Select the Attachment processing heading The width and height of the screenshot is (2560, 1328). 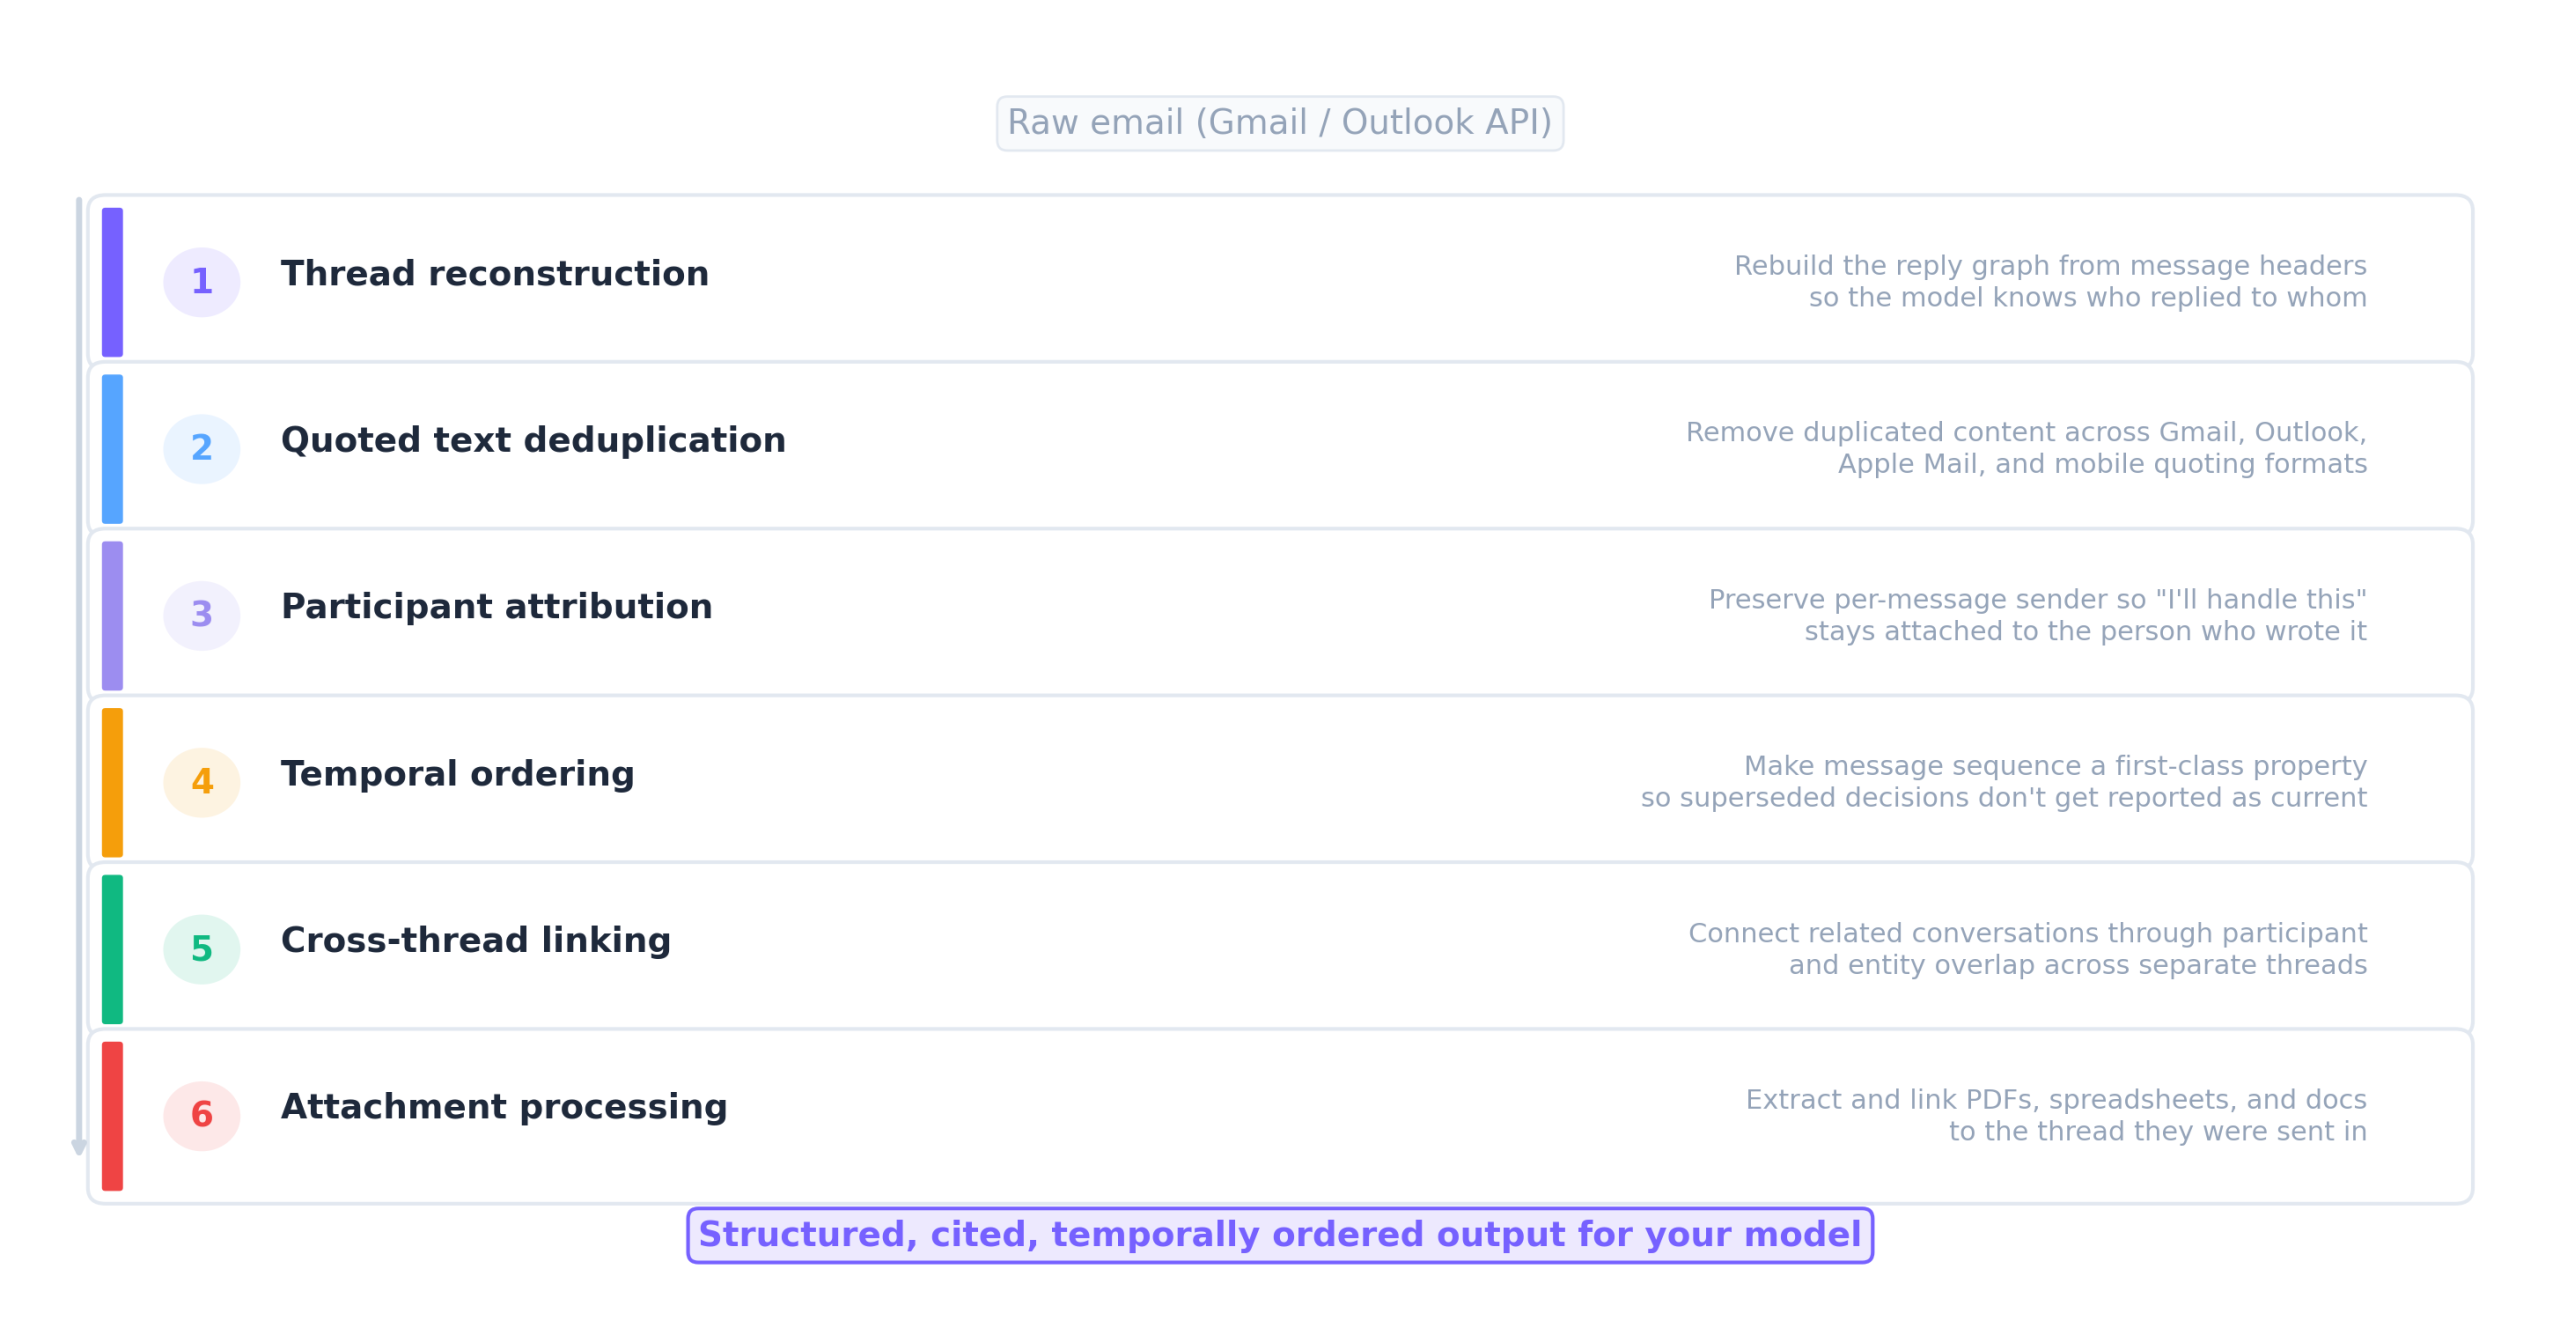(x=504, y=1107)
